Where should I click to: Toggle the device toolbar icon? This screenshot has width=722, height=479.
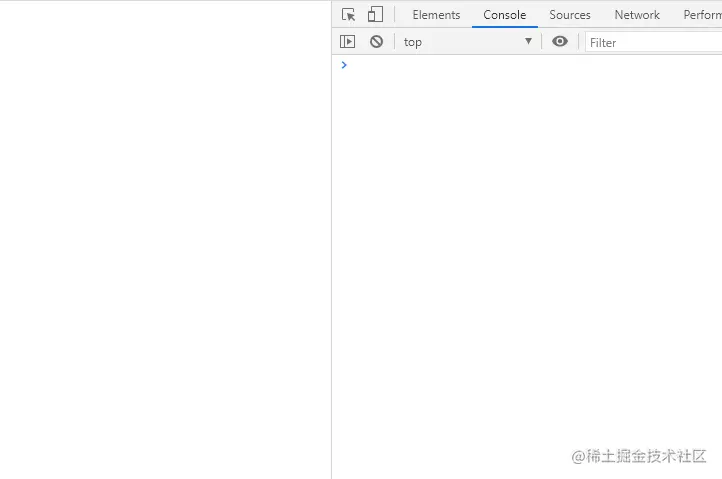(375, 14)
